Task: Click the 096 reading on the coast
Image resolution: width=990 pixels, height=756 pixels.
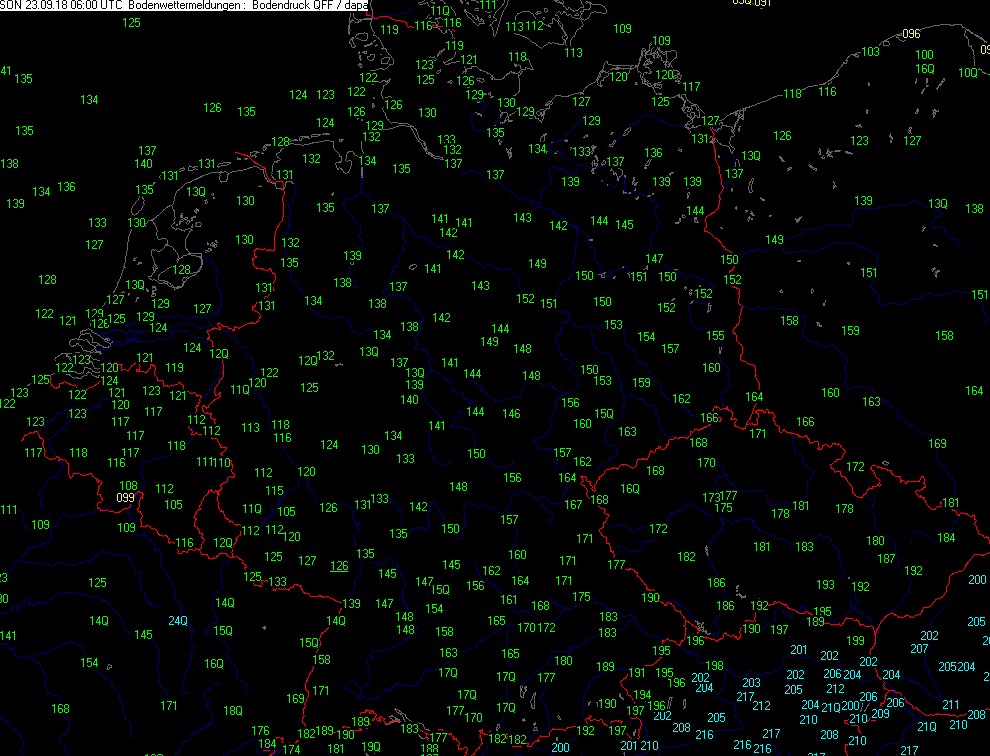Action: tap(910, 34)
